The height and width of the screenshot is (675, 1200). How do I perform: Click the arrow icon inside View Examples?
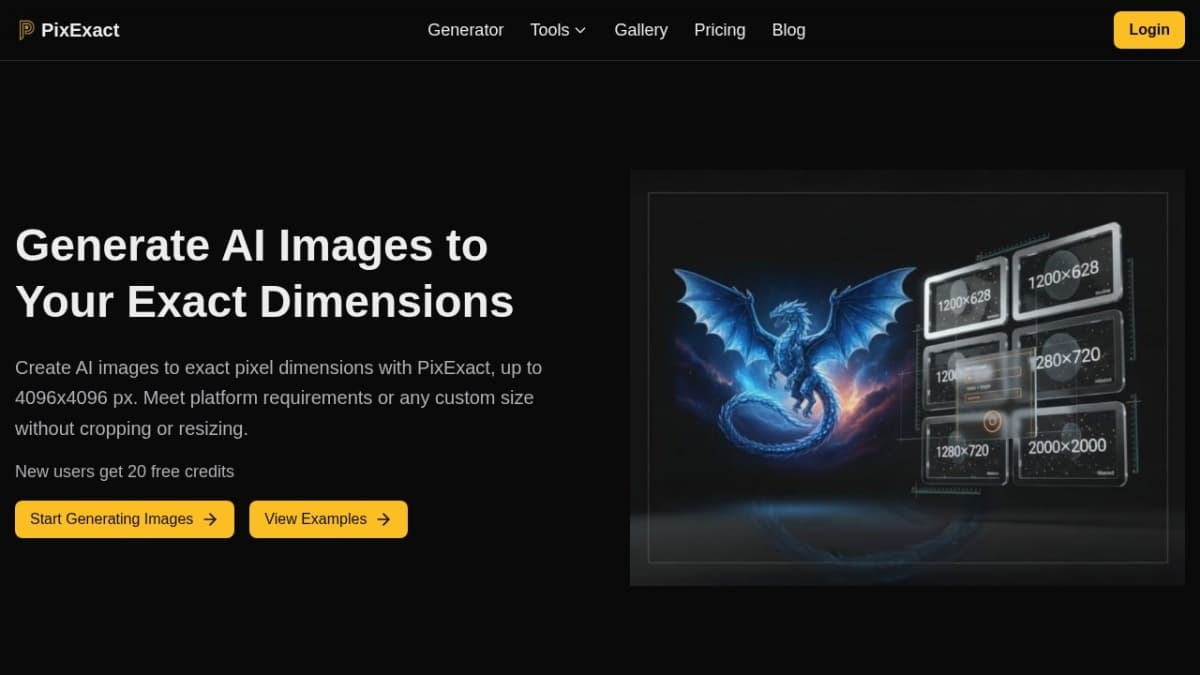coord(383,519)
